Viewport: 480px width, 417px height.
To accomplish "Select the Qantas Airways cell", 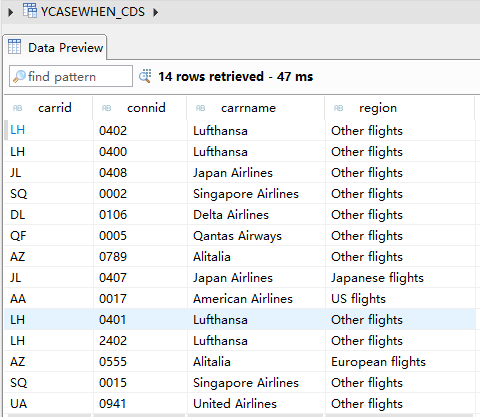I will click(256, 236).
